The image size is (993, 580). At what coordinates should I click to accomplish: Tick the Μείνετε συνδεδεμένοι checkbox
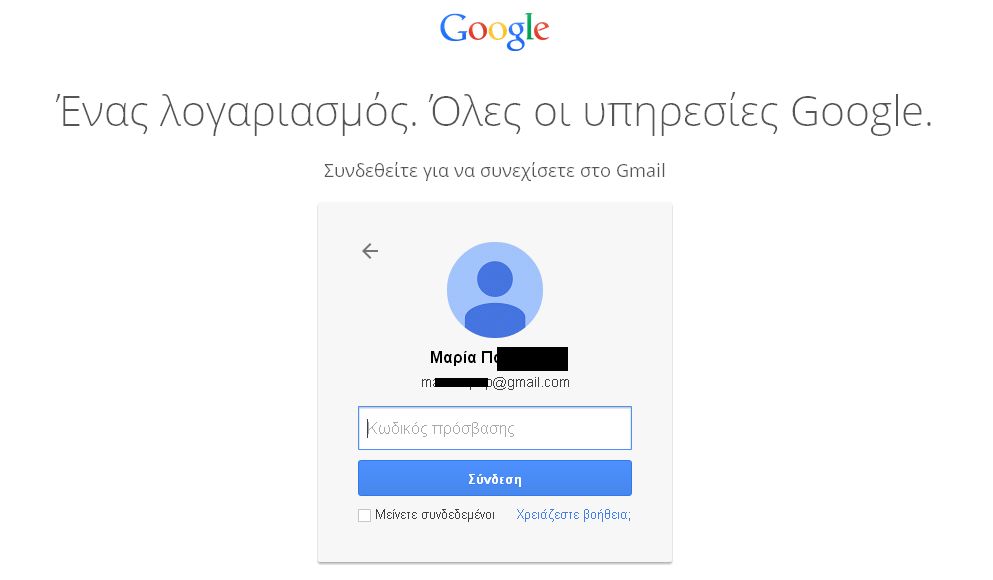coord(364,515)
